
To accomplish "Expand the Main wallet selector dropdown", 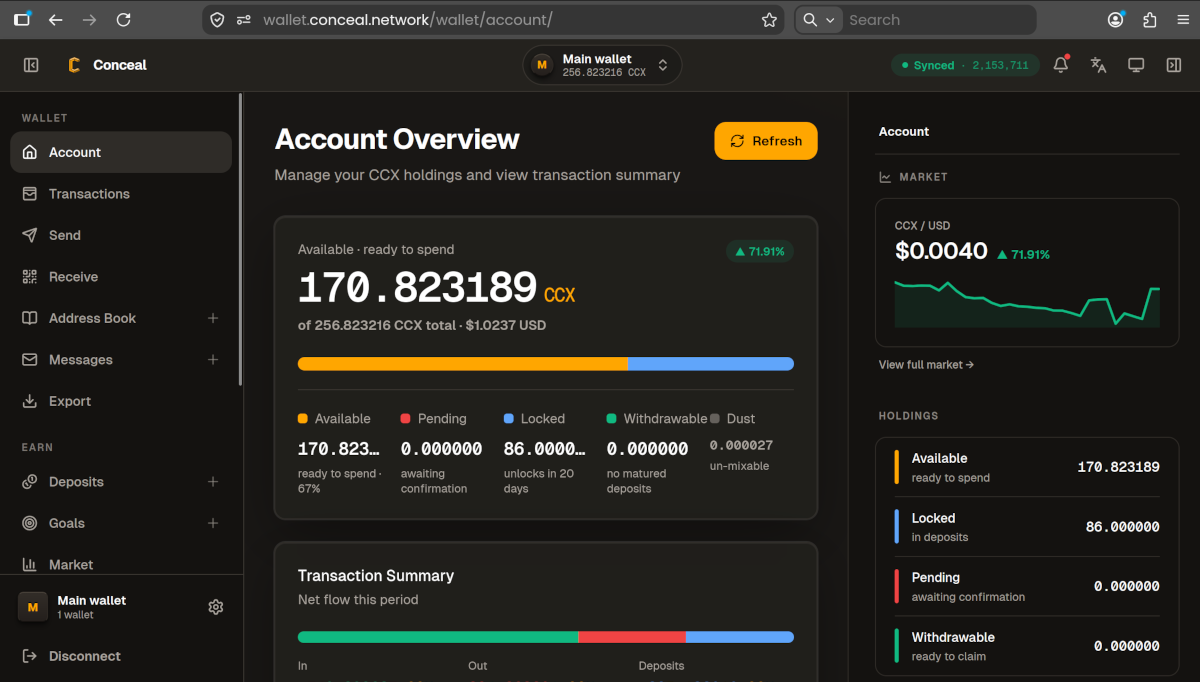I will click(x=602, y=65).
